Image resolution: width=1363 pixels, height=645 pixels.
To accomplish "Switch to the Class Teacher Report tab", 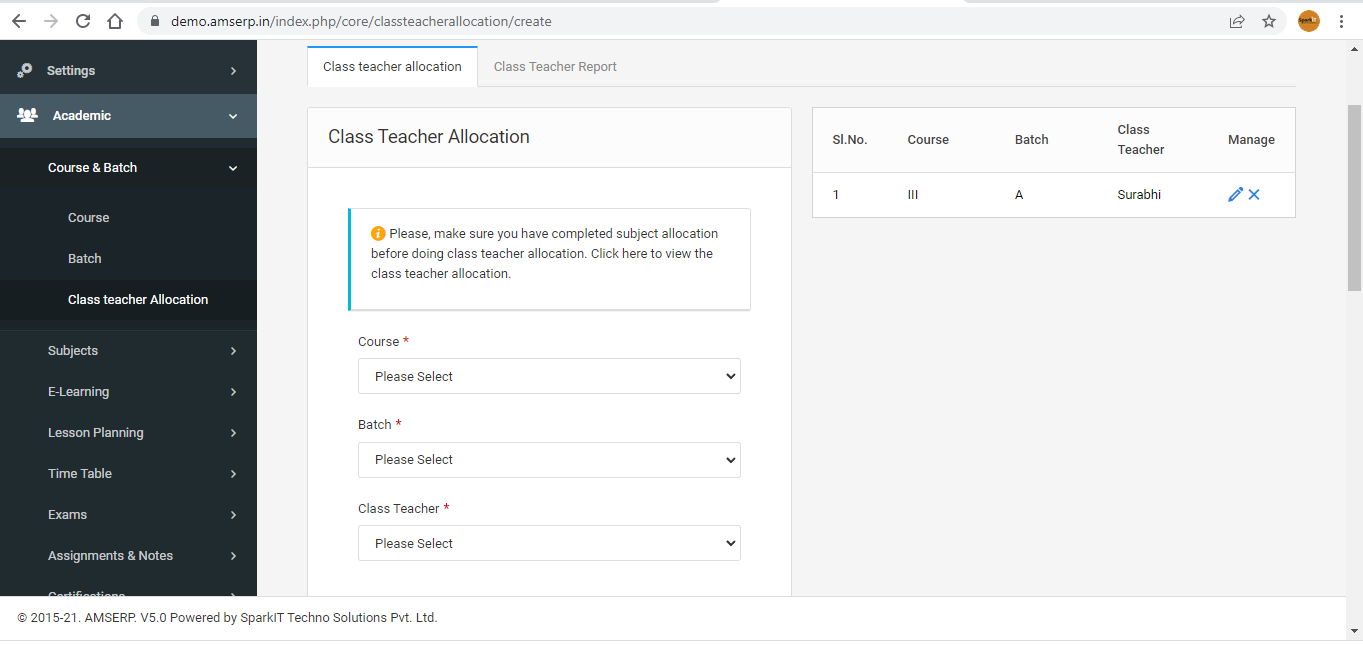I will pyautogui.click(x=555, y=66).
